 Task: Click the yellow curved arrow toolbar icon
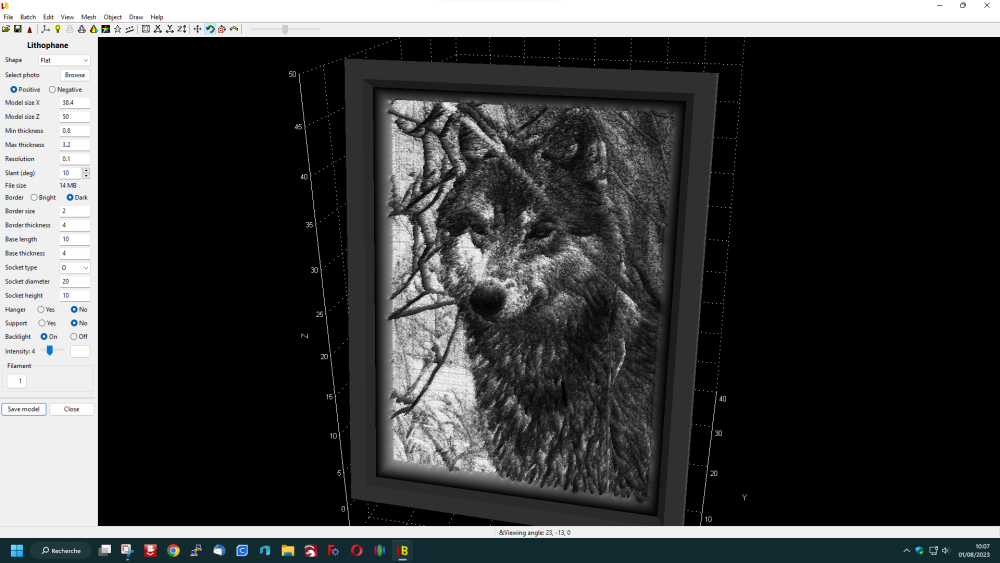(234, 29)
